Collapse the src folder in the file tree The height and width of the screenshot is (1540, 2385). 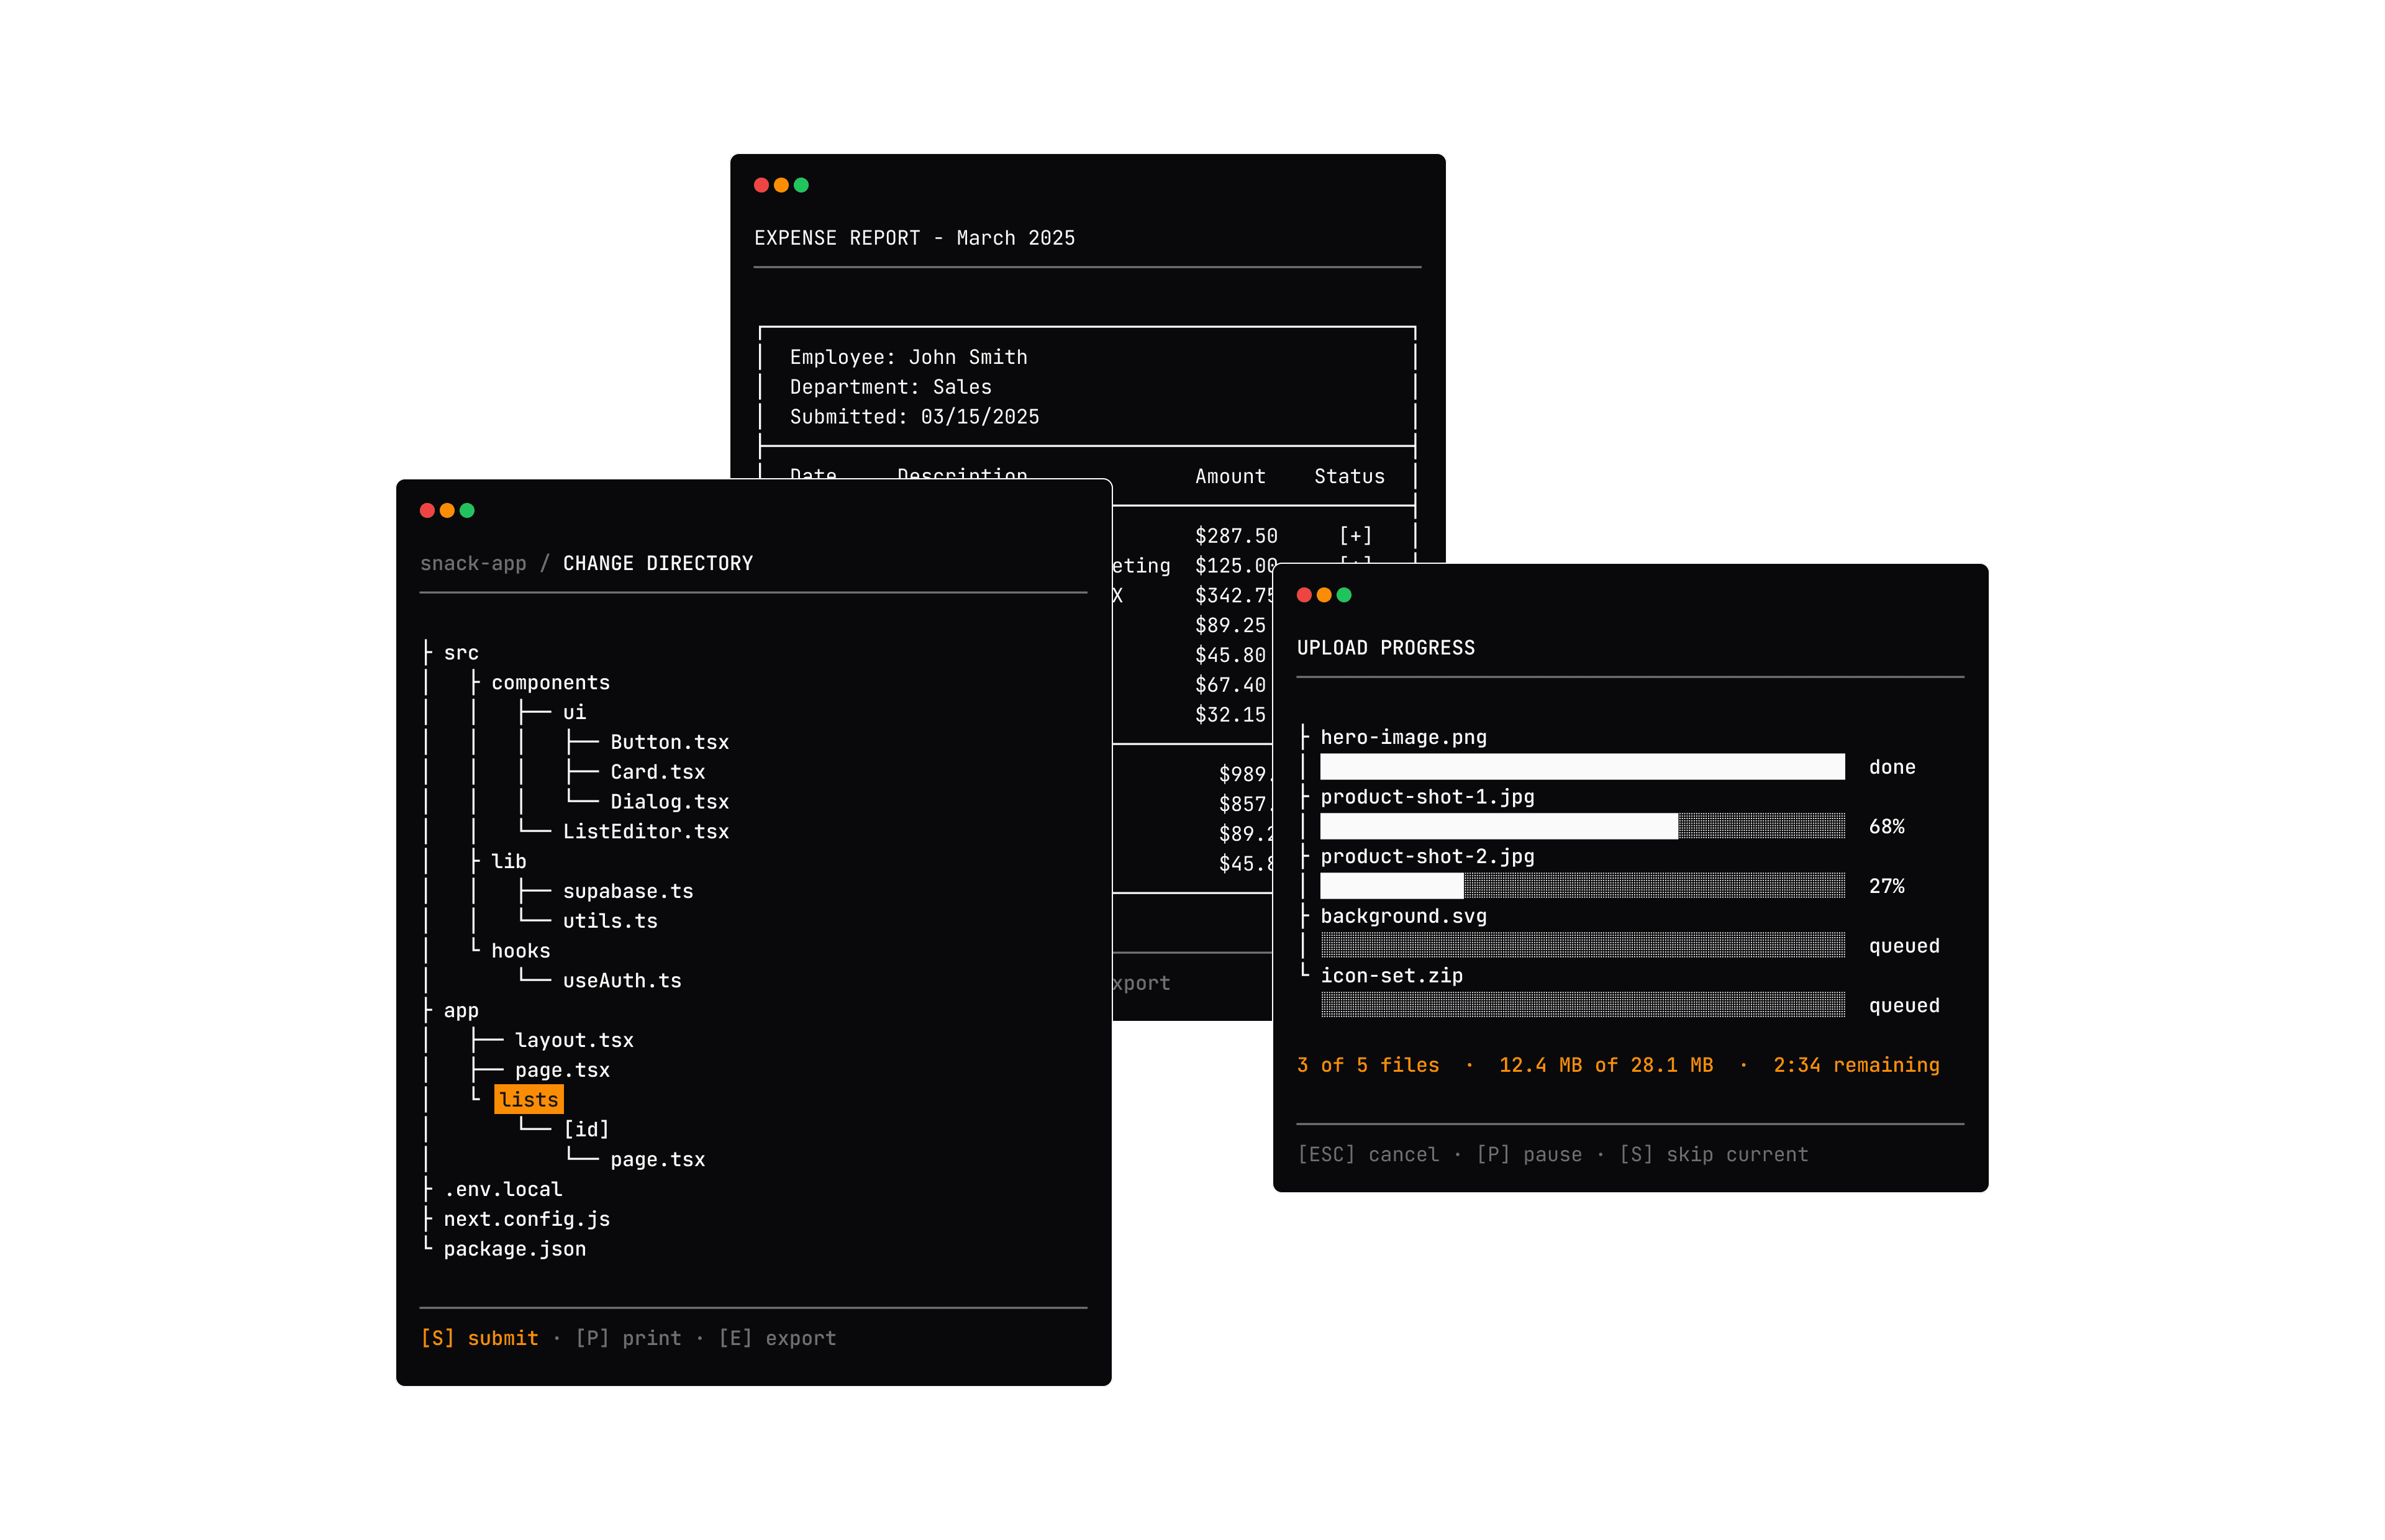click(461, 652)
